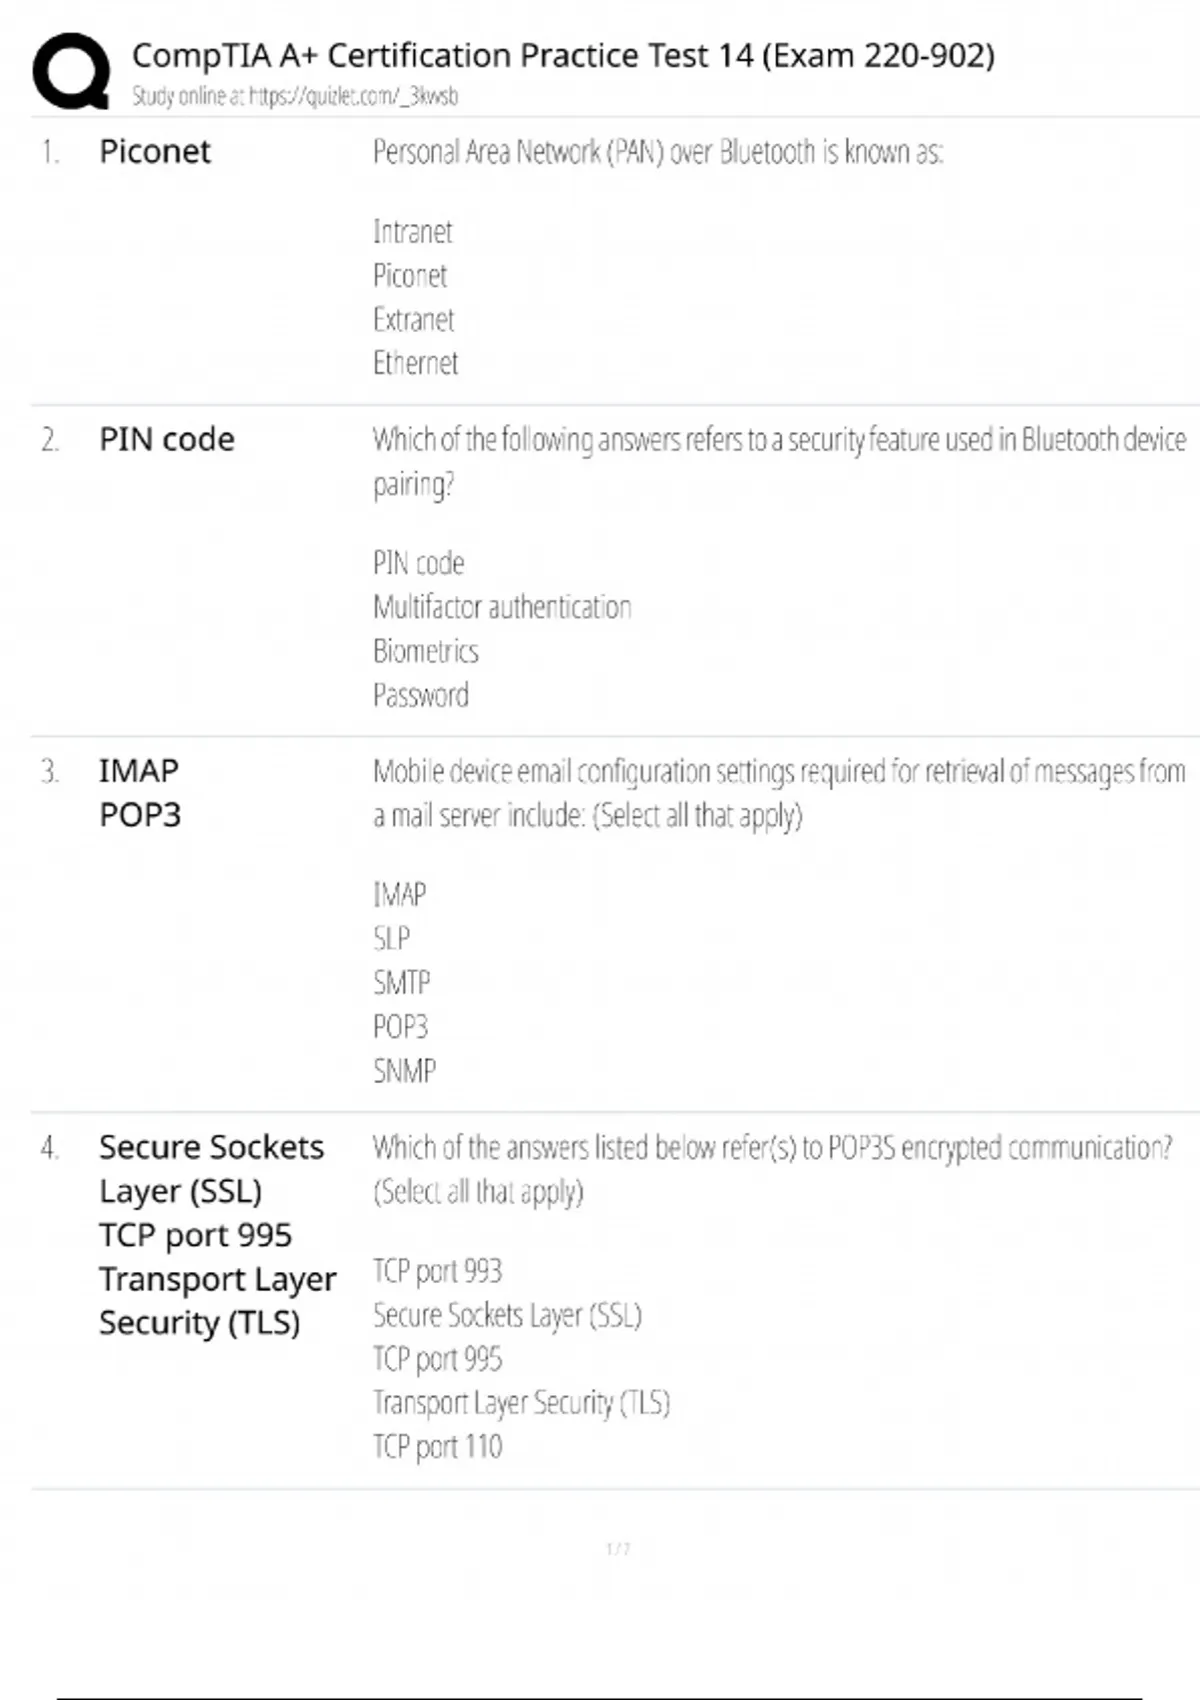Click the Bluetooth device pairing question text

point(778,461)
